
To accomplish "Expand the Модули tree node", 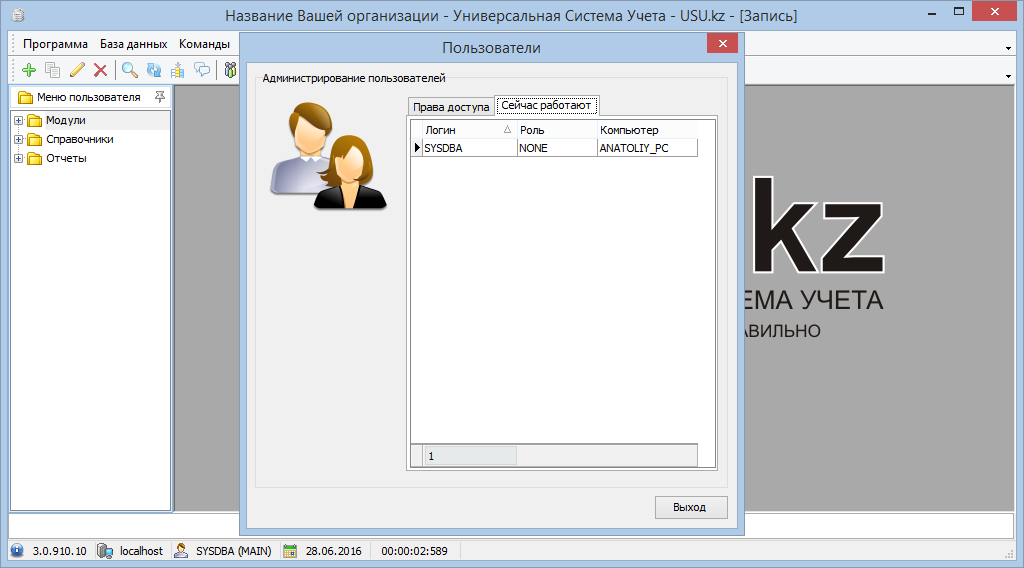I will (18, 121).
